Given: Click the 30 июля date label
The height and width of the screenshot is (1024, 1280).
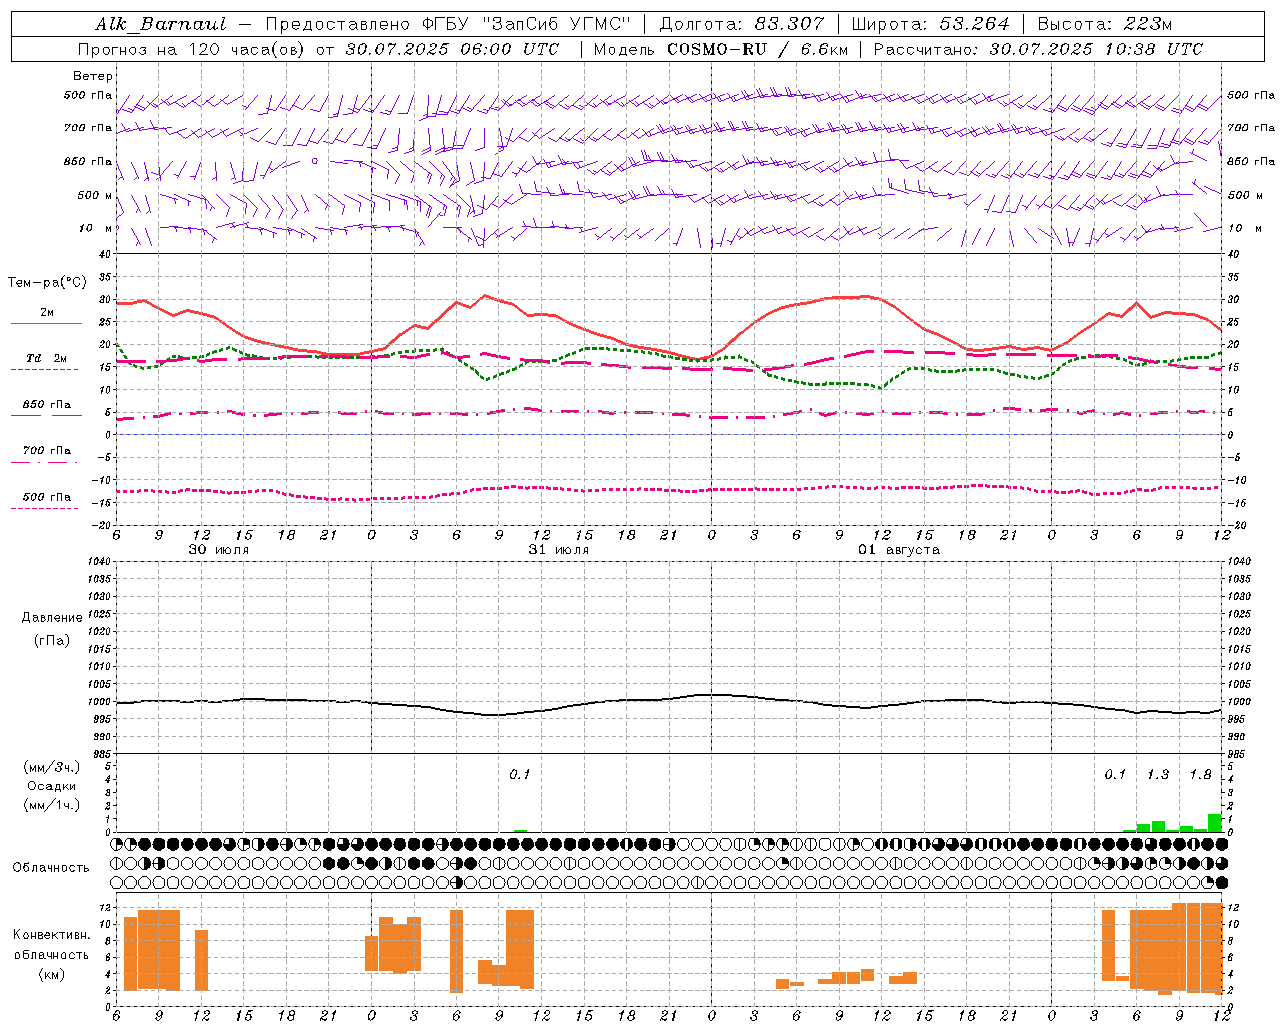Looking at the screenshot, I should tap(219, 550).
